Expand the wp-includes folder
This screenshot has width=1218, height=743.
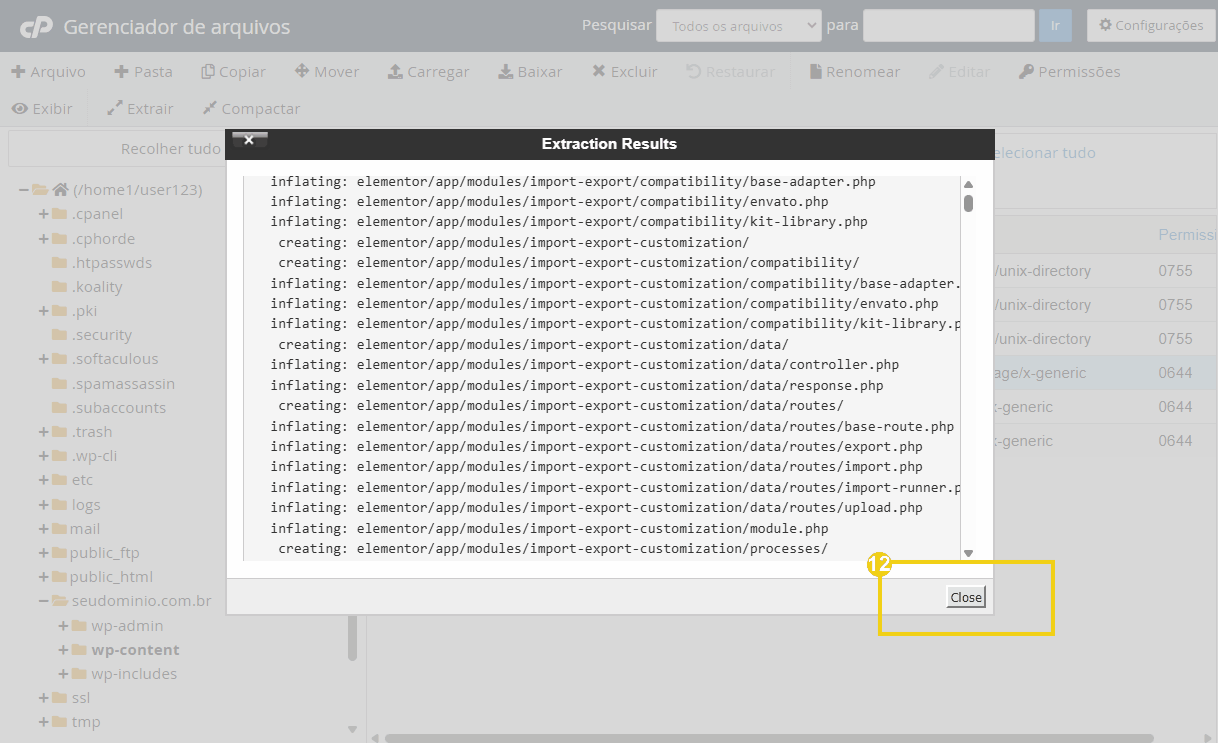(x=64, y=674)
